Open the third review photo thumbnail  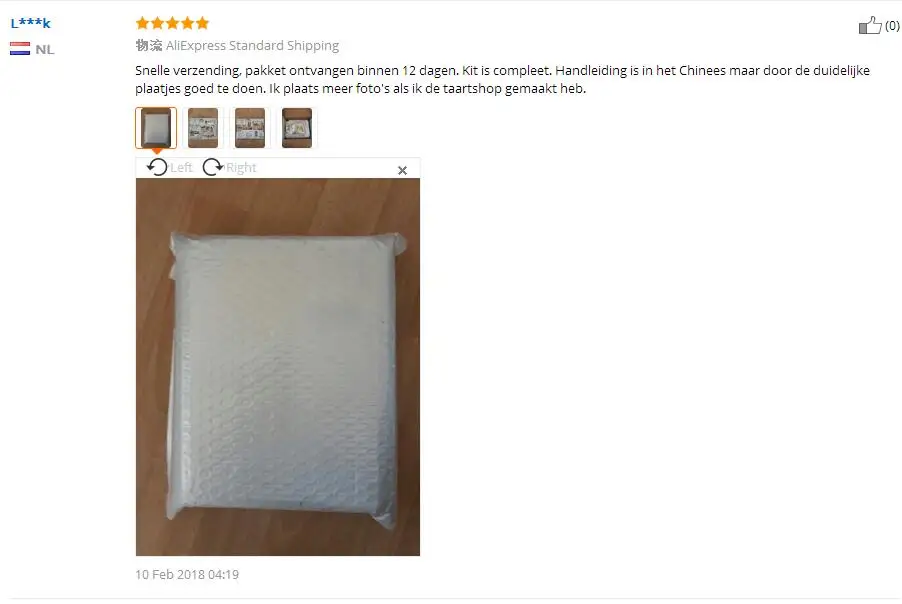[x=250, y=128]
